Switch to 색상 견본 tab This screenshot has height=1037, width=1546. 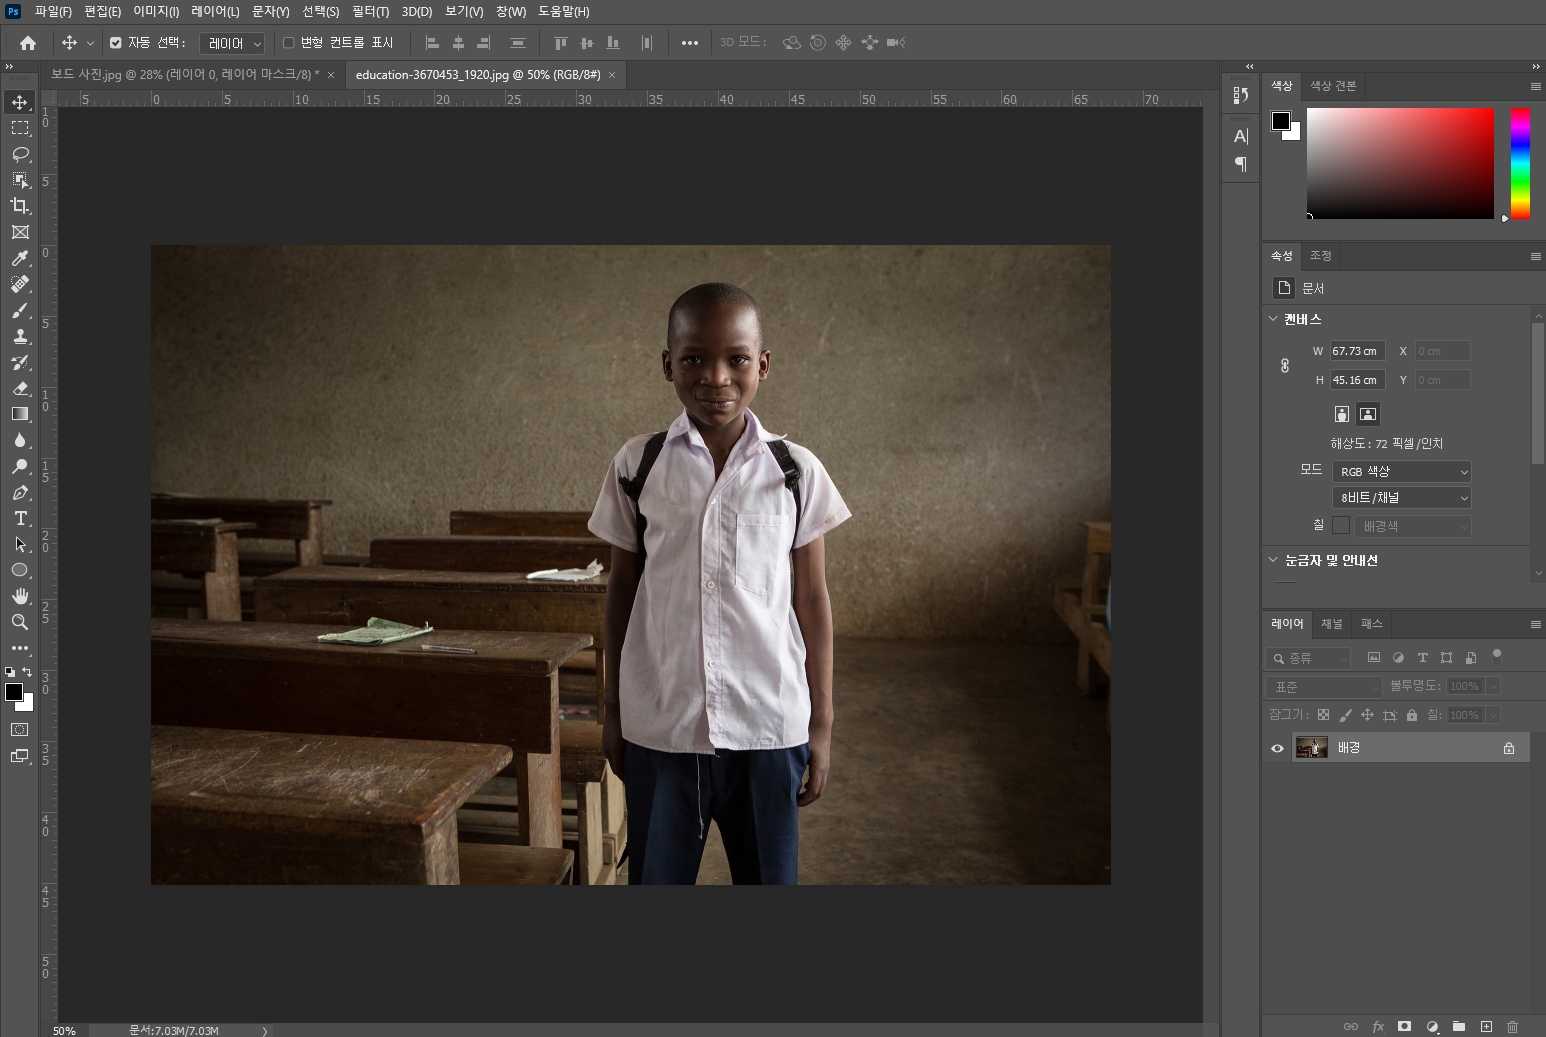point(1333,86)
